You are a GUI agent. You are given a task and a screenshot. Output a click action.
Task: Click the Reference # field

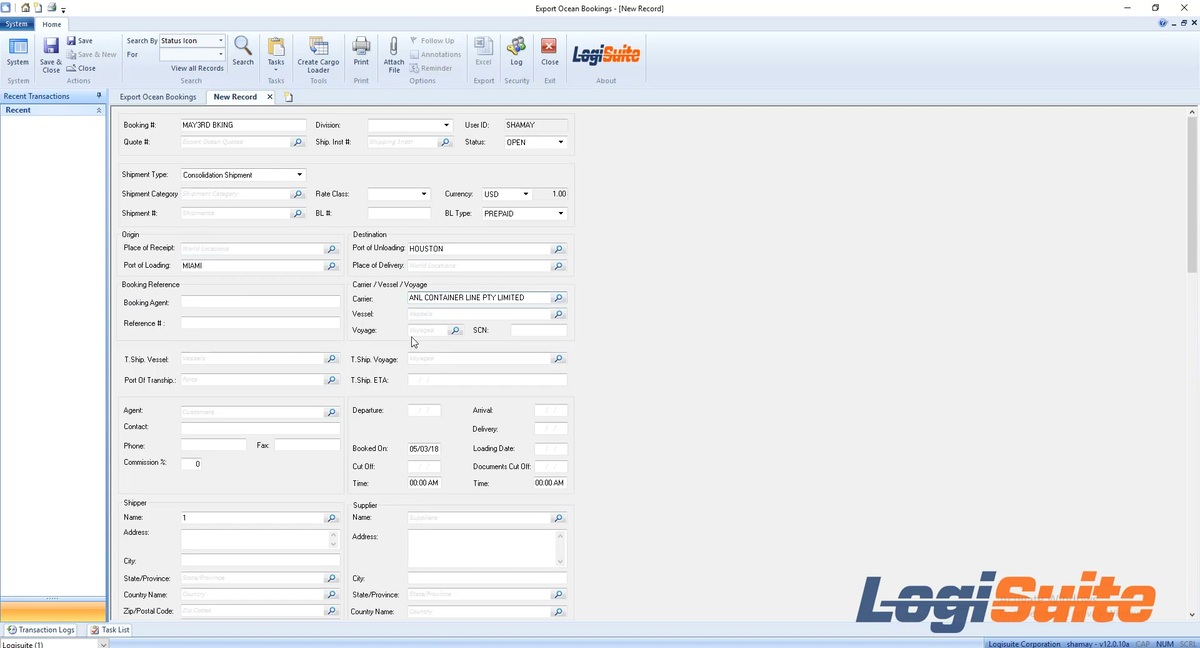260,323
